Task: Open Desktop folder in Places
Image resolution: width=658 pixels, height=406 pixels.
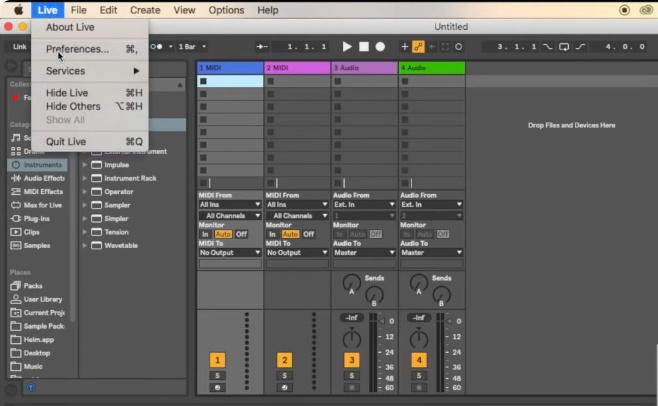Action: [x=30, y=353]
